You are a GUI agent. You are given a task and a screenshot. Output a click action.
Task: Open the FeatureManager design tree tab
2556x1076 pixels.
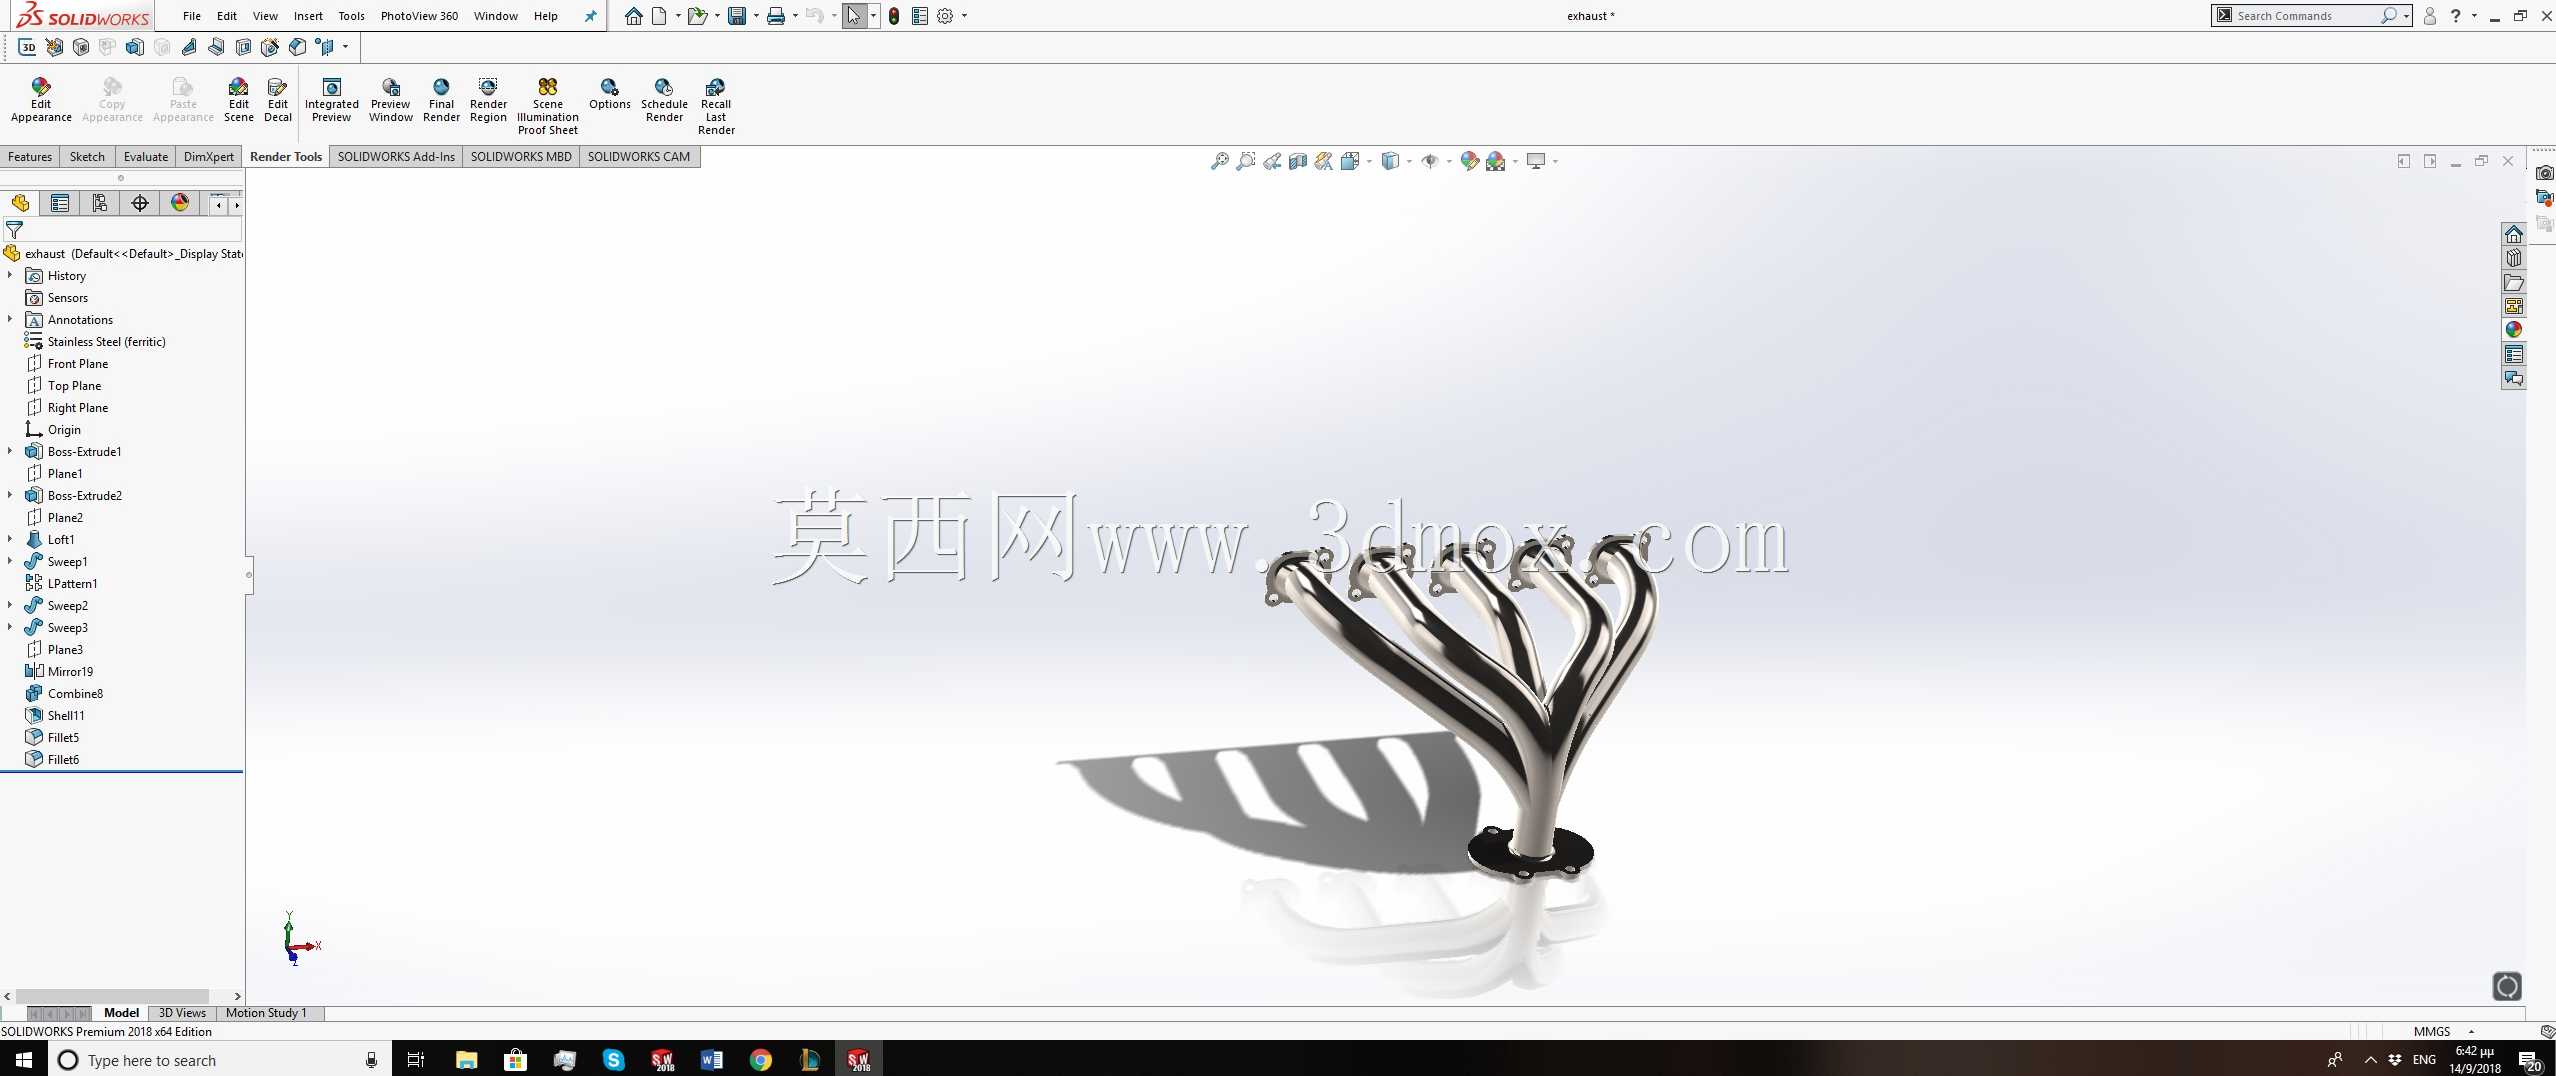[x=20, y=203]
